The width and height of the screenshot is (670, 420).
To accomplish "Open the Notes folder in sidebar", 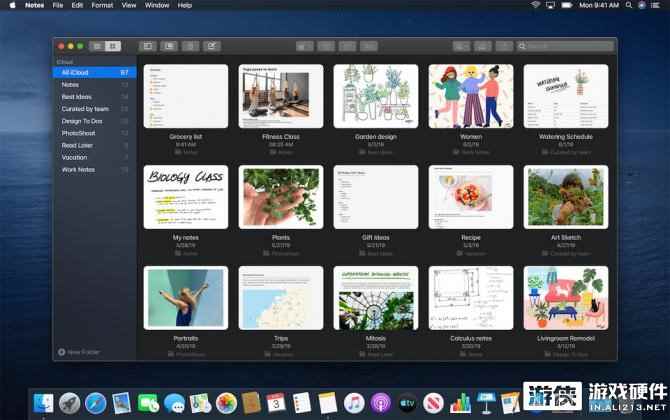I will tap(94, 85).
